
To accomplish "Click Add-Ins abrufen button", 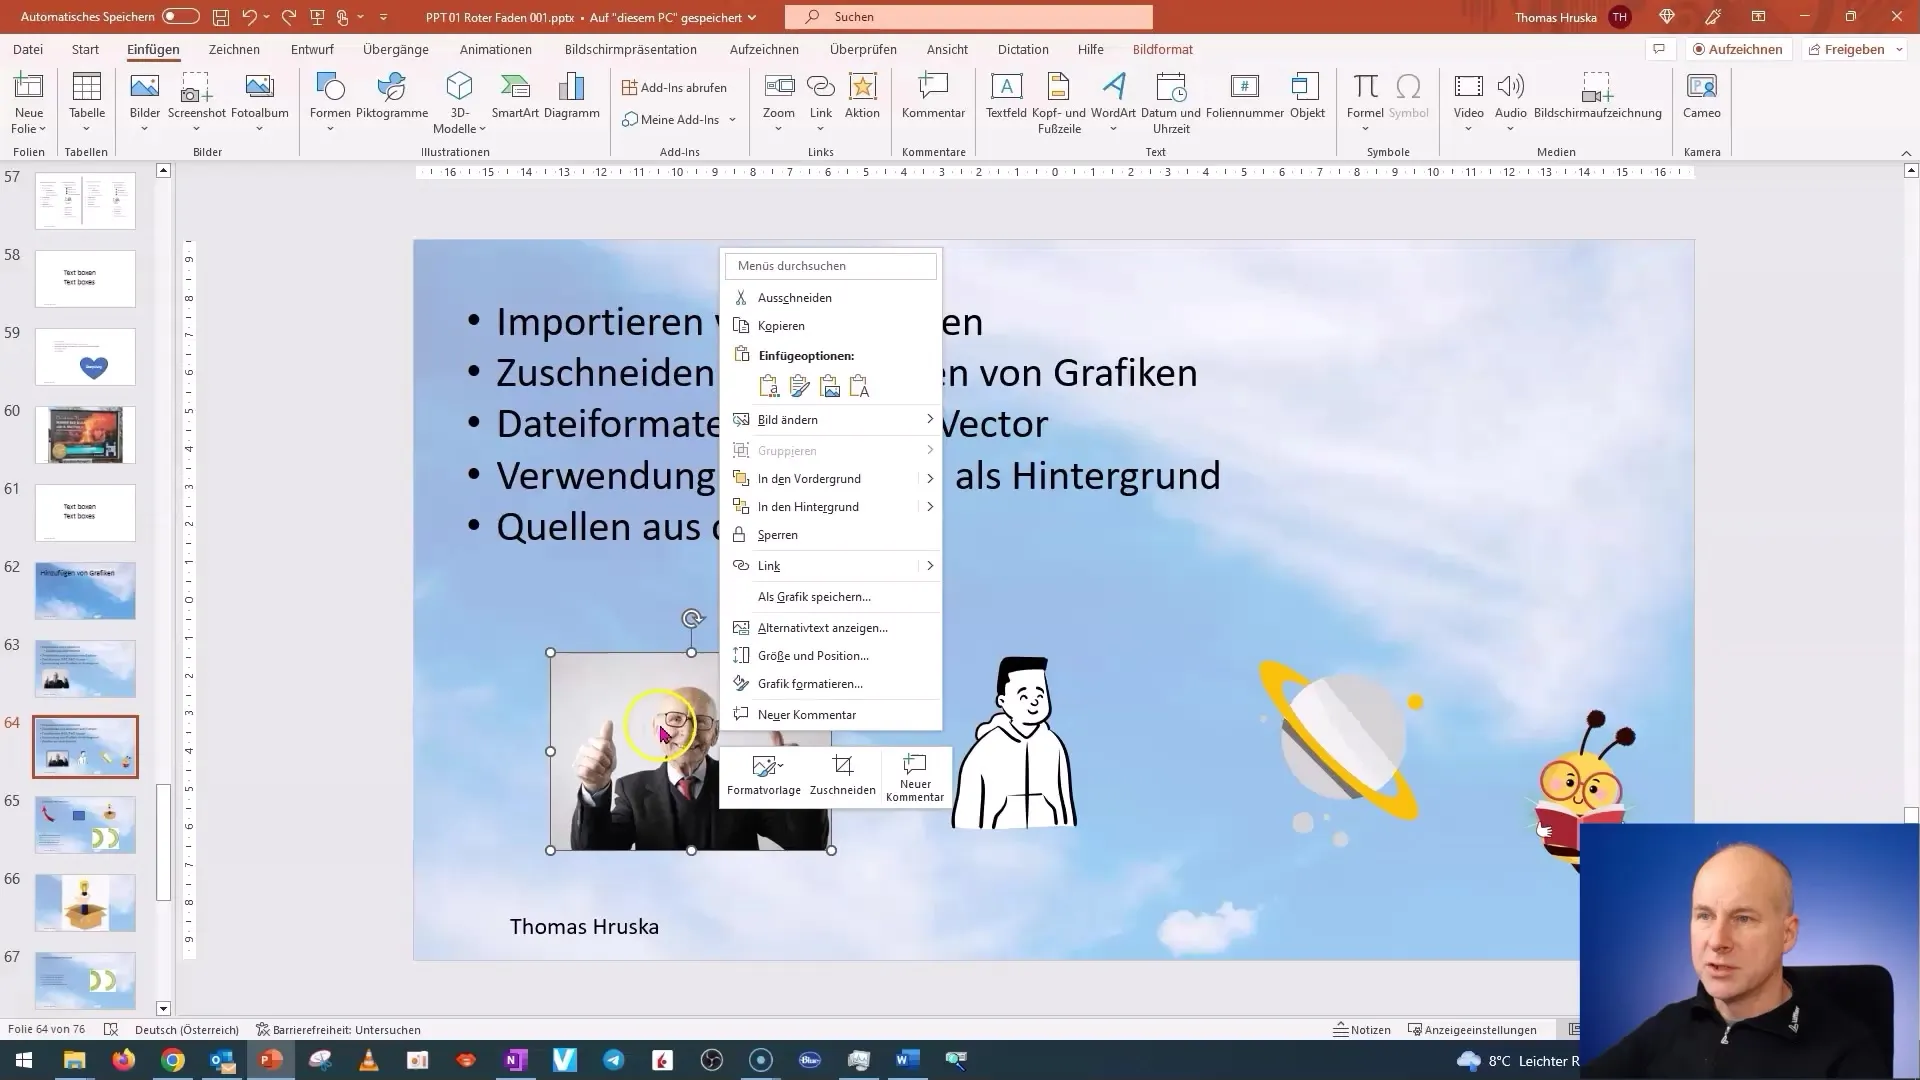I will click(x=675, y=87).
